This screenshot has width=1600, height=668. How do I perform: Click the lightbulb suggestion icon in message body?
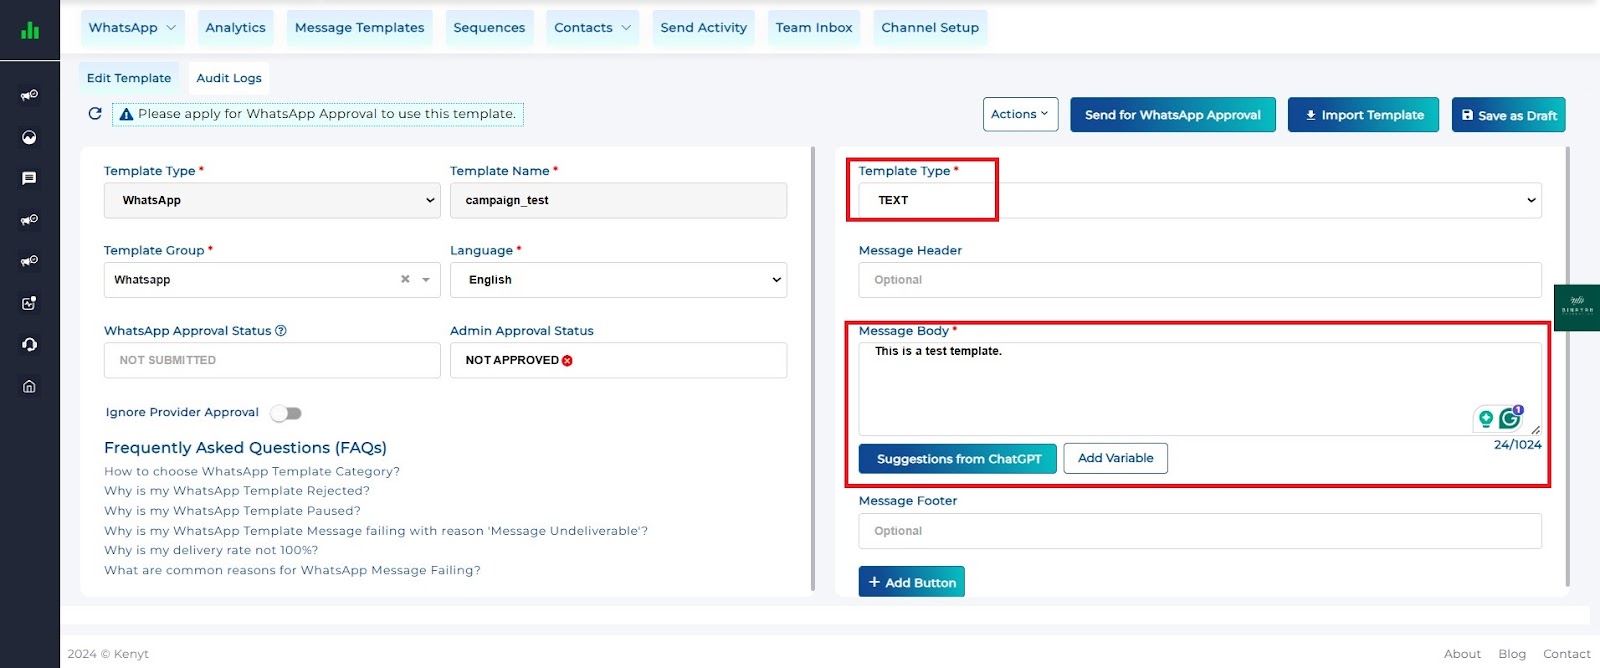coord(1486,418)
